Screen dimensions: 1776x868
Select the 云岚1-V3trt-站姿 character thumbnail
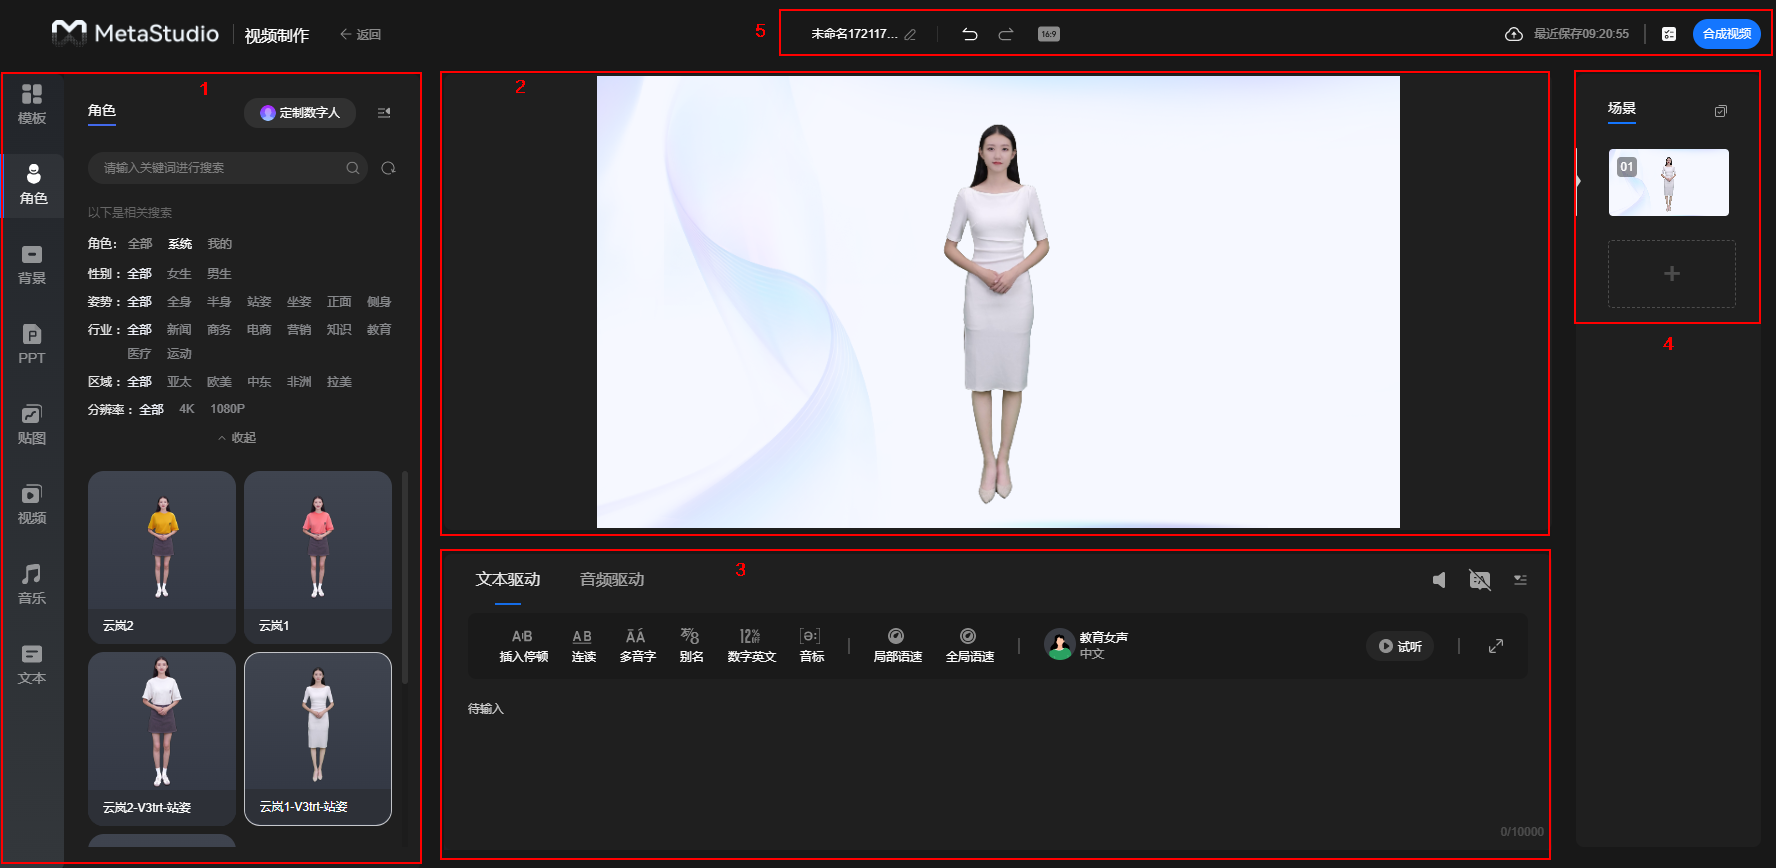click(x=318, y=738)
